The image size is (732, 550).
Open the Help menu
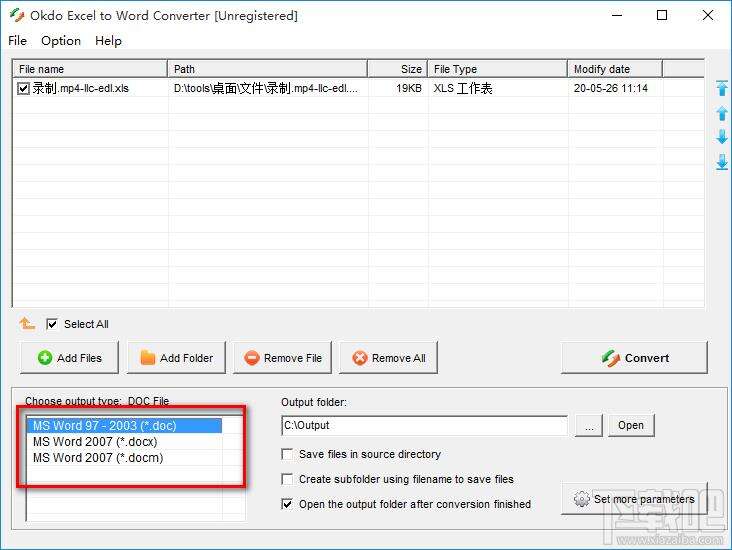108,41
